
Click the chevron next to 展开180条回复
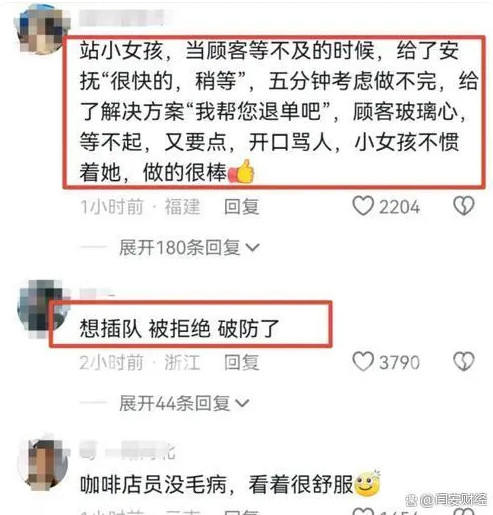click(252, 248)
